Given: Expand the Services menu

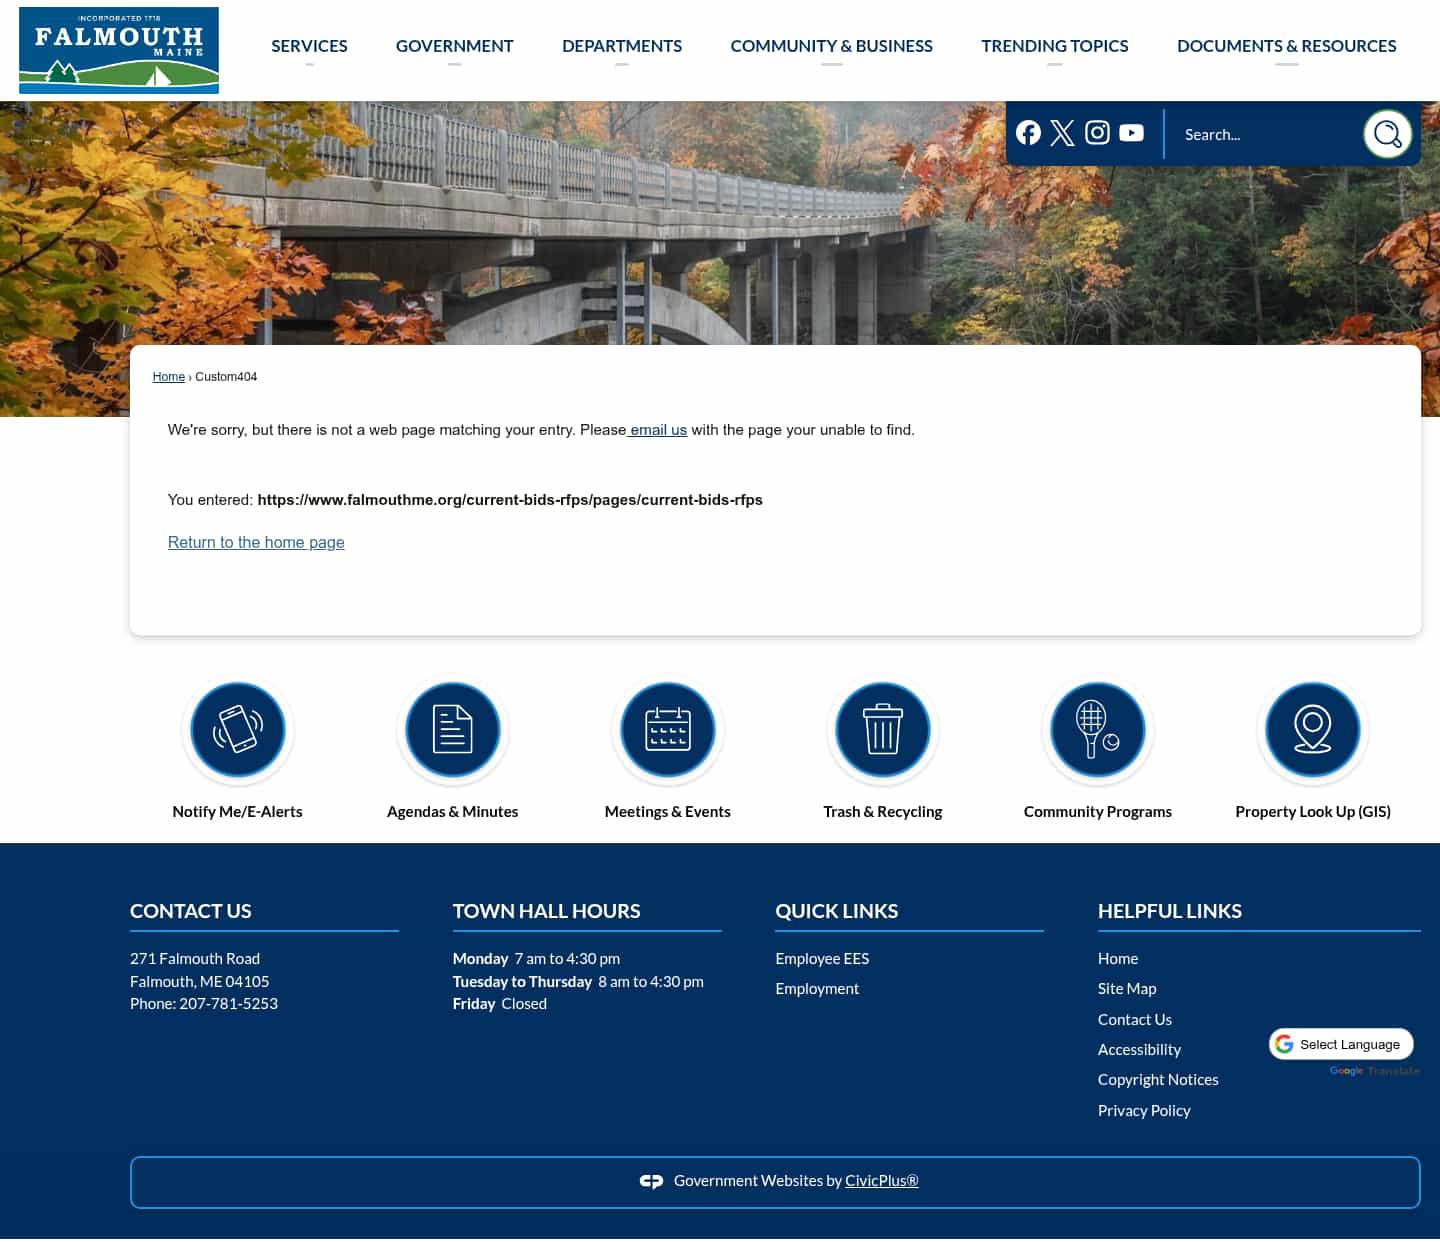Looking at the screenshot, I should [309, 46].
